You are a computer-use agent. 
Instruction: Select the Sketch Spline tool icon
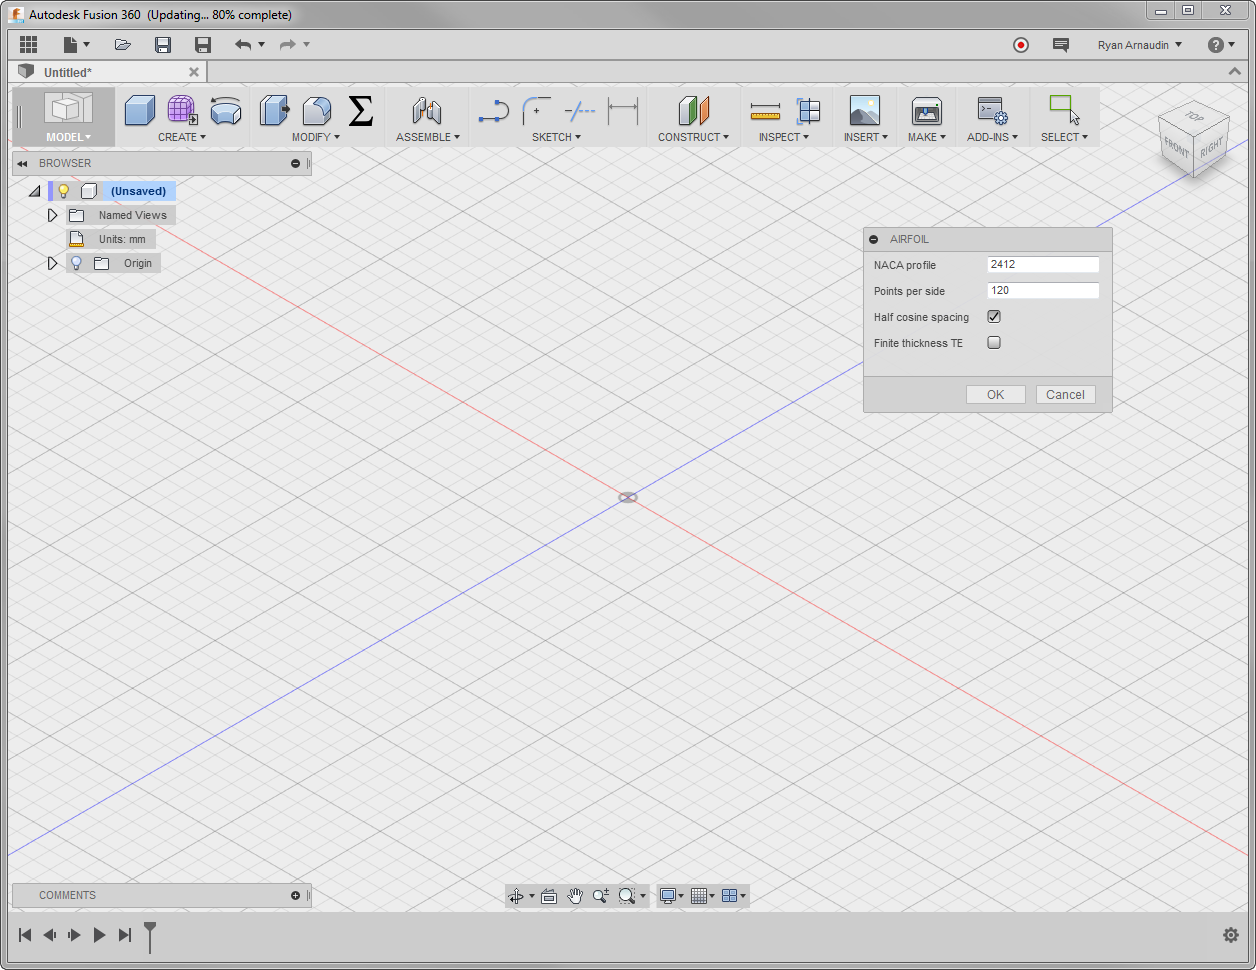click(x=493, y=110)
